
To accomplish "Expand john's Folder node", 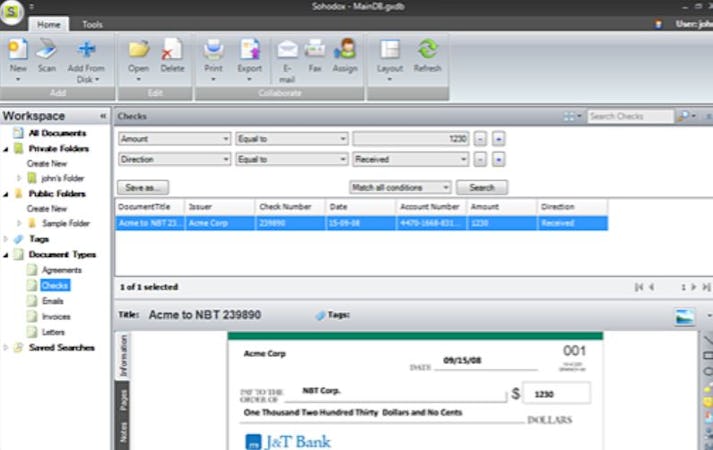I will 19,178.
